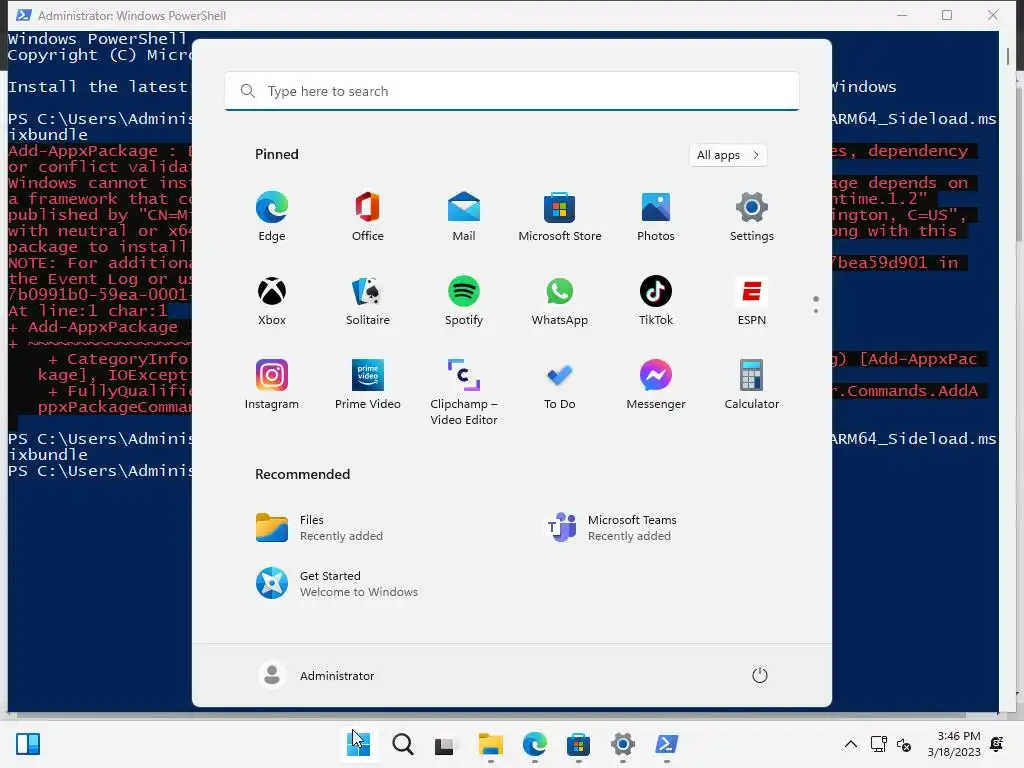
Task: Open the ESPN app
Action: [752, 301]
